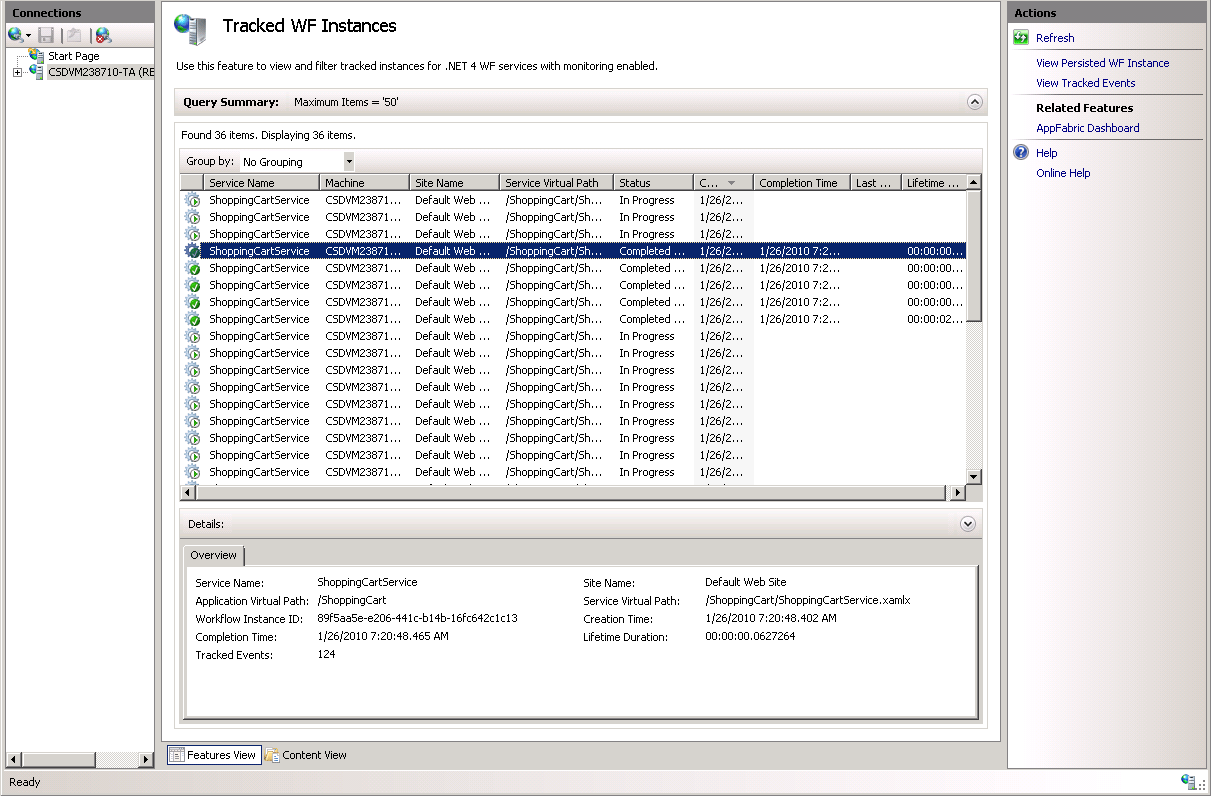
Task: Click the Start Page server icon
Action: pos(37,56)
